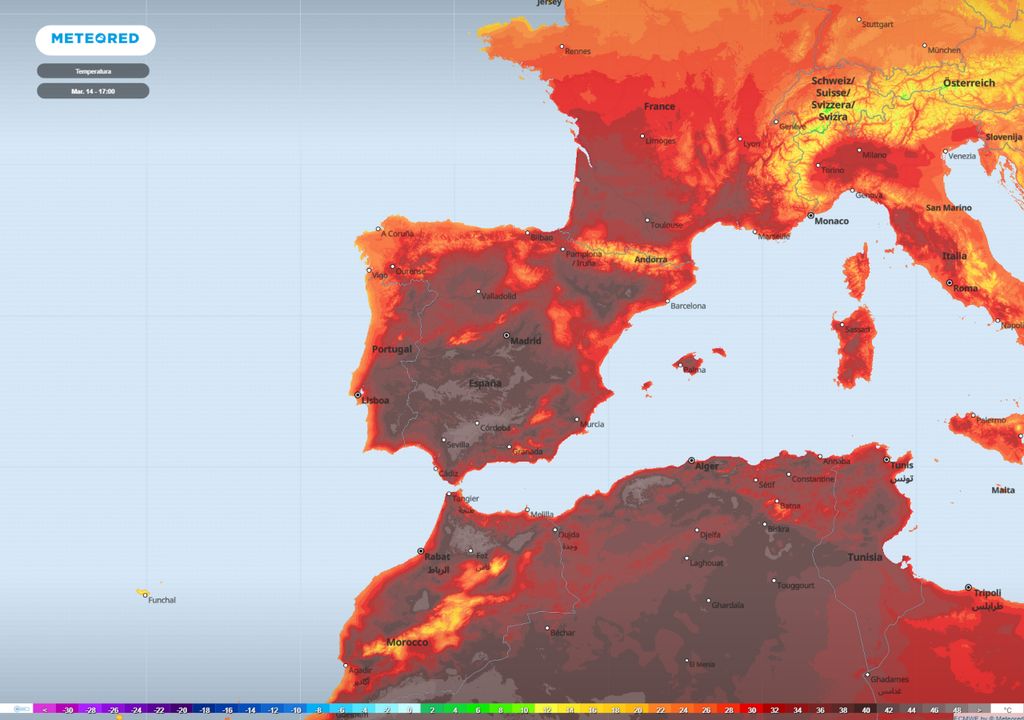
Task: Click the Tunisia country label
Action: tap(865, 557)
